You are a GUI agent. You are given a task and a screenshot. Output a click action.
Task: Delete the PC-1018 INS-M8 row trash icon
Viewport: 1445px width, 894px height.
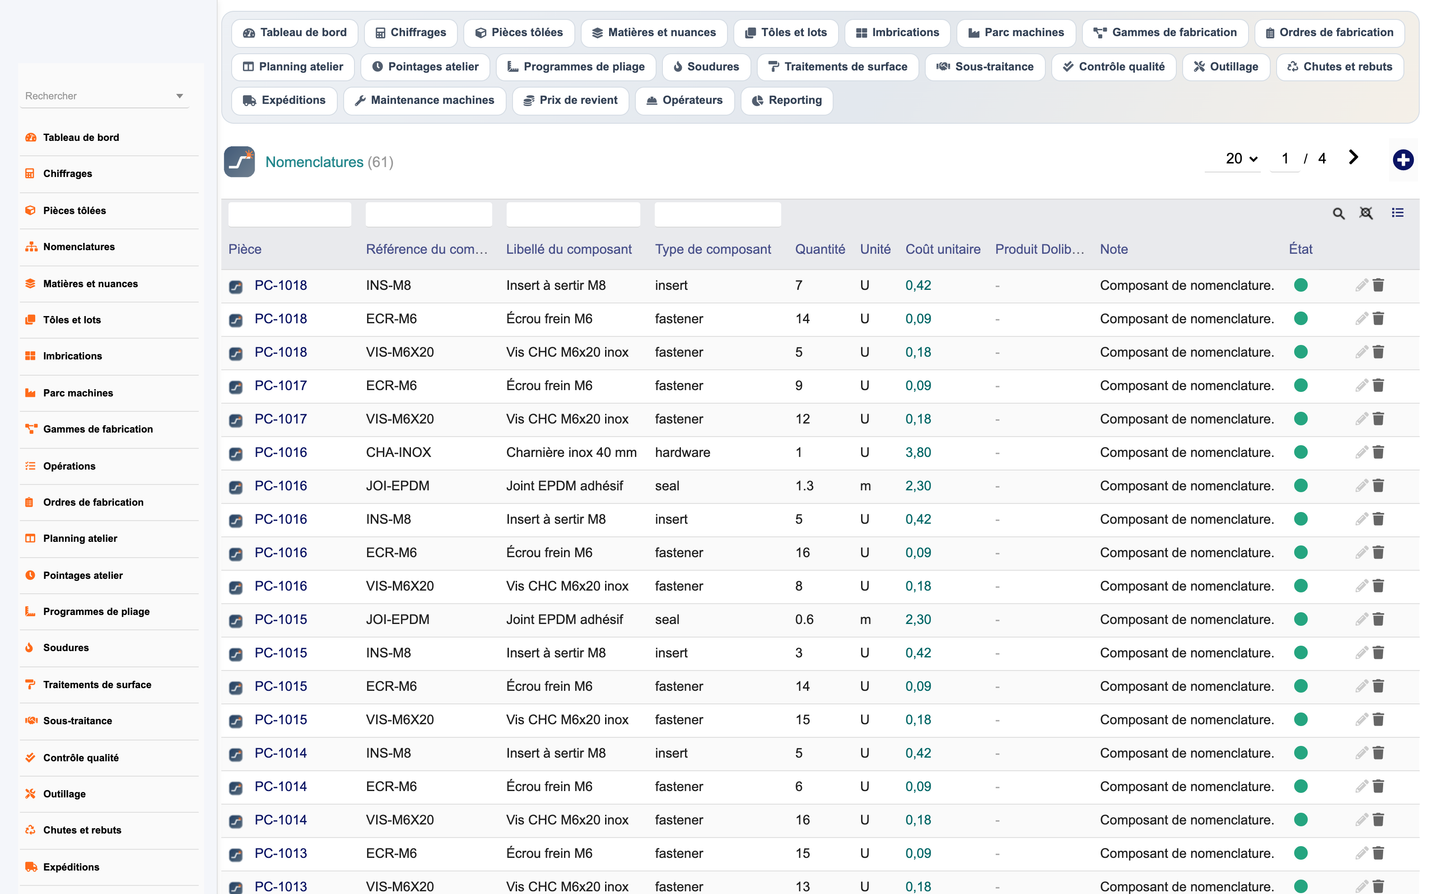(1378, 285)
